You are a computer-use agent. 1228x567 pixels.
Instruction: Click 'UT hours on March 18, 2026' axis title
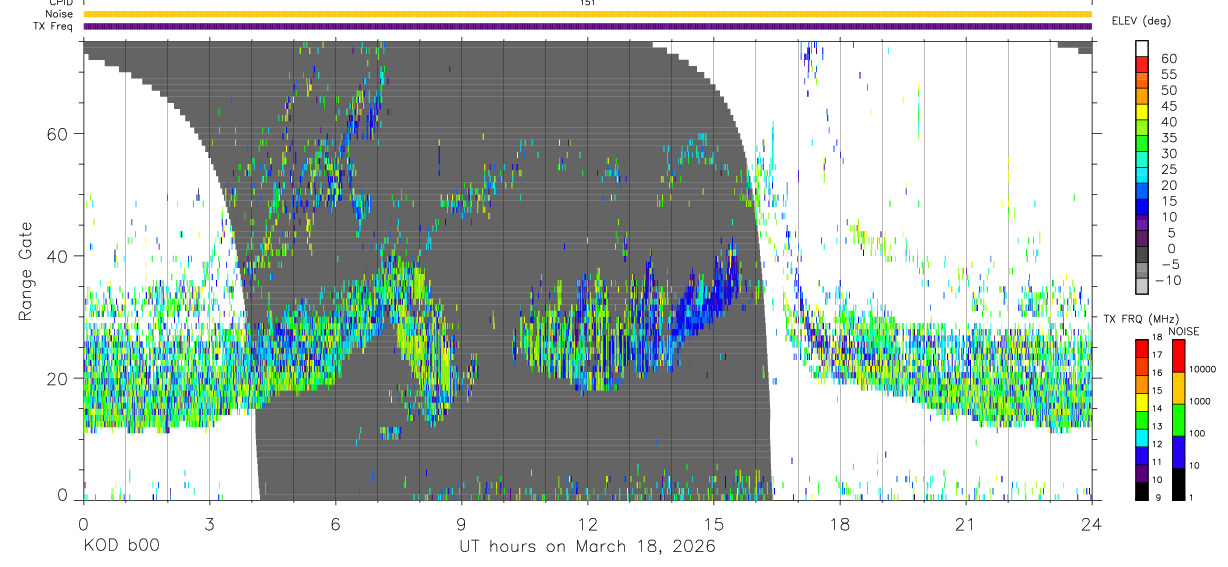[587, 547]
